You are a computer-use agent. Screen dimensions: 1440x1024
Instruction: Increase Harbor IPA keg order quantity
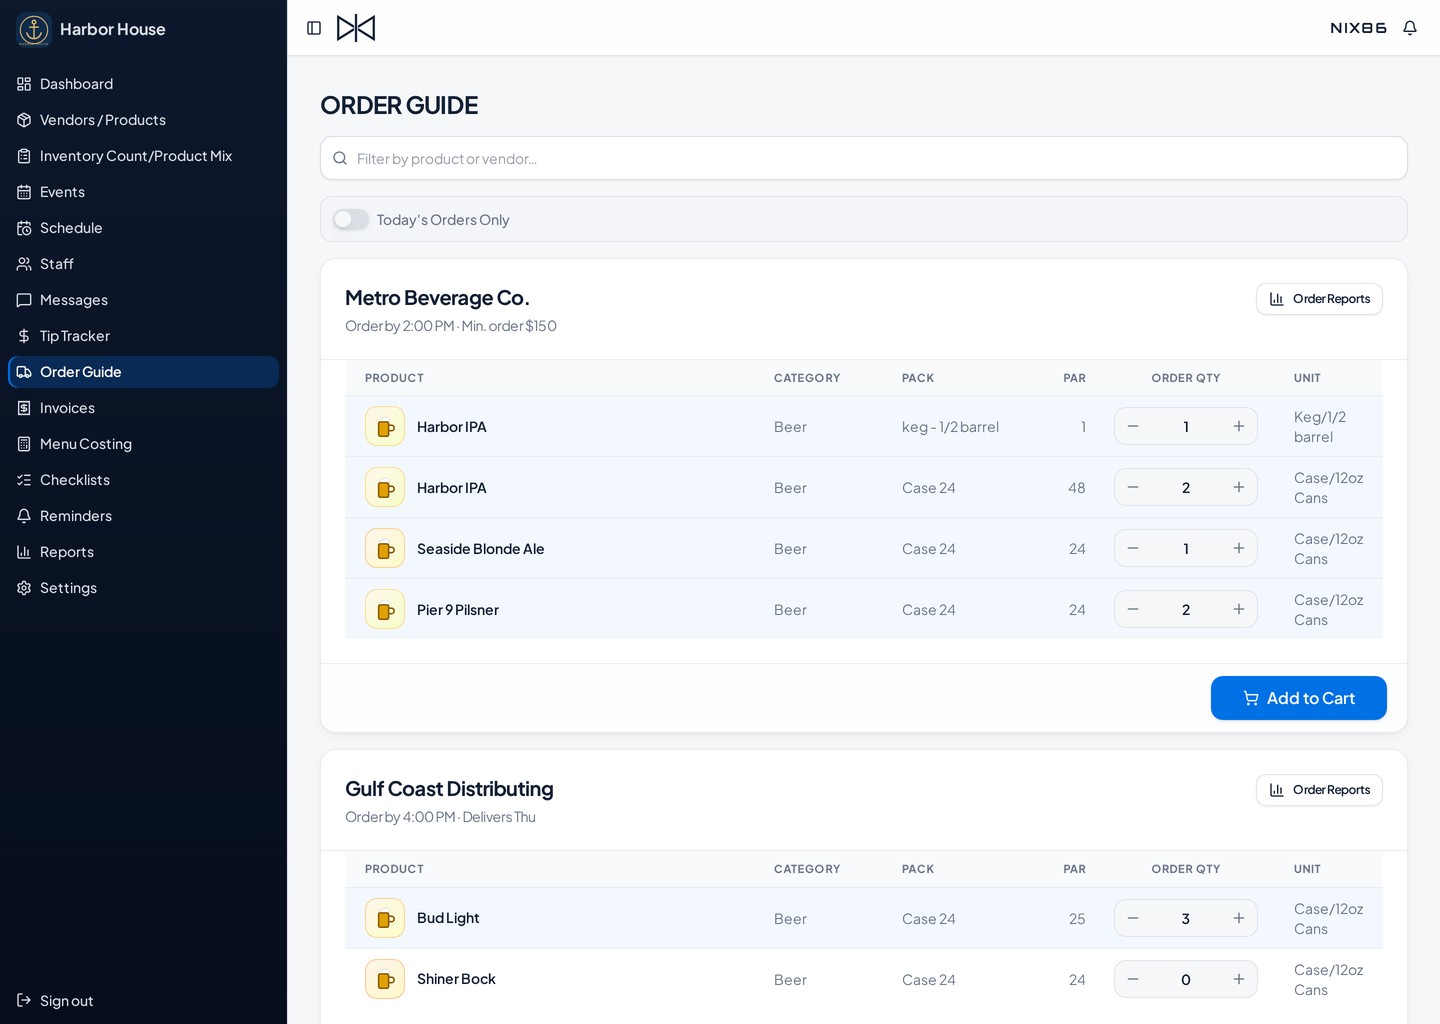(x=1239, y=426)
